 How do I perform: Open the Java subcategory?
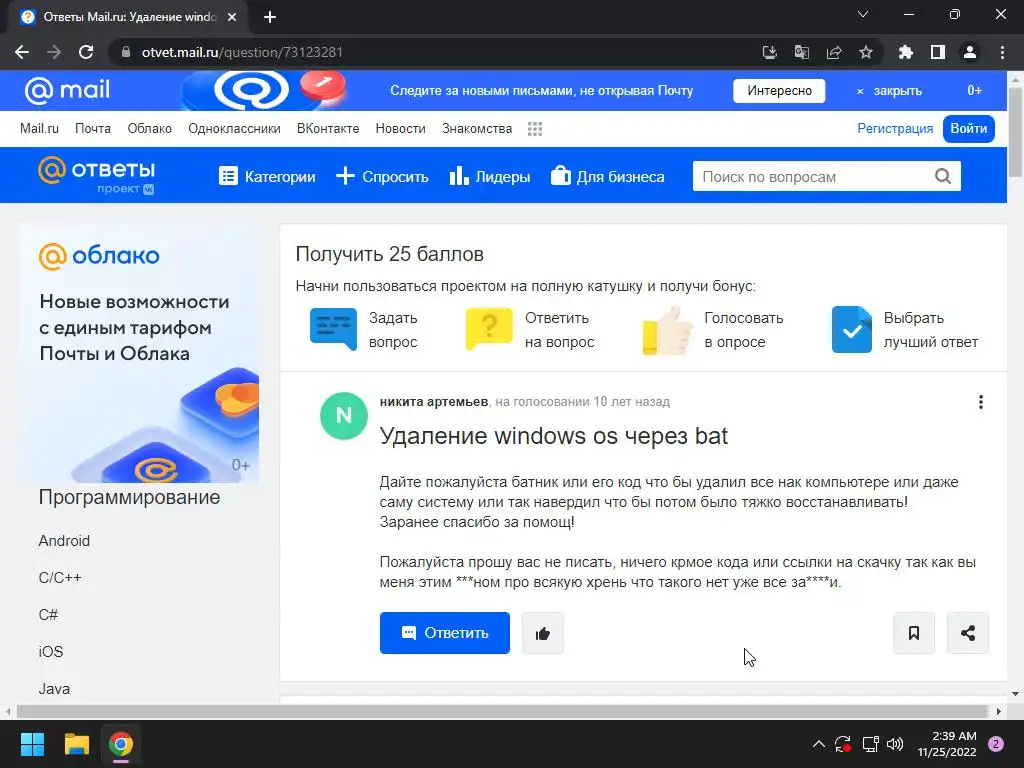click(x=54, y=689)
